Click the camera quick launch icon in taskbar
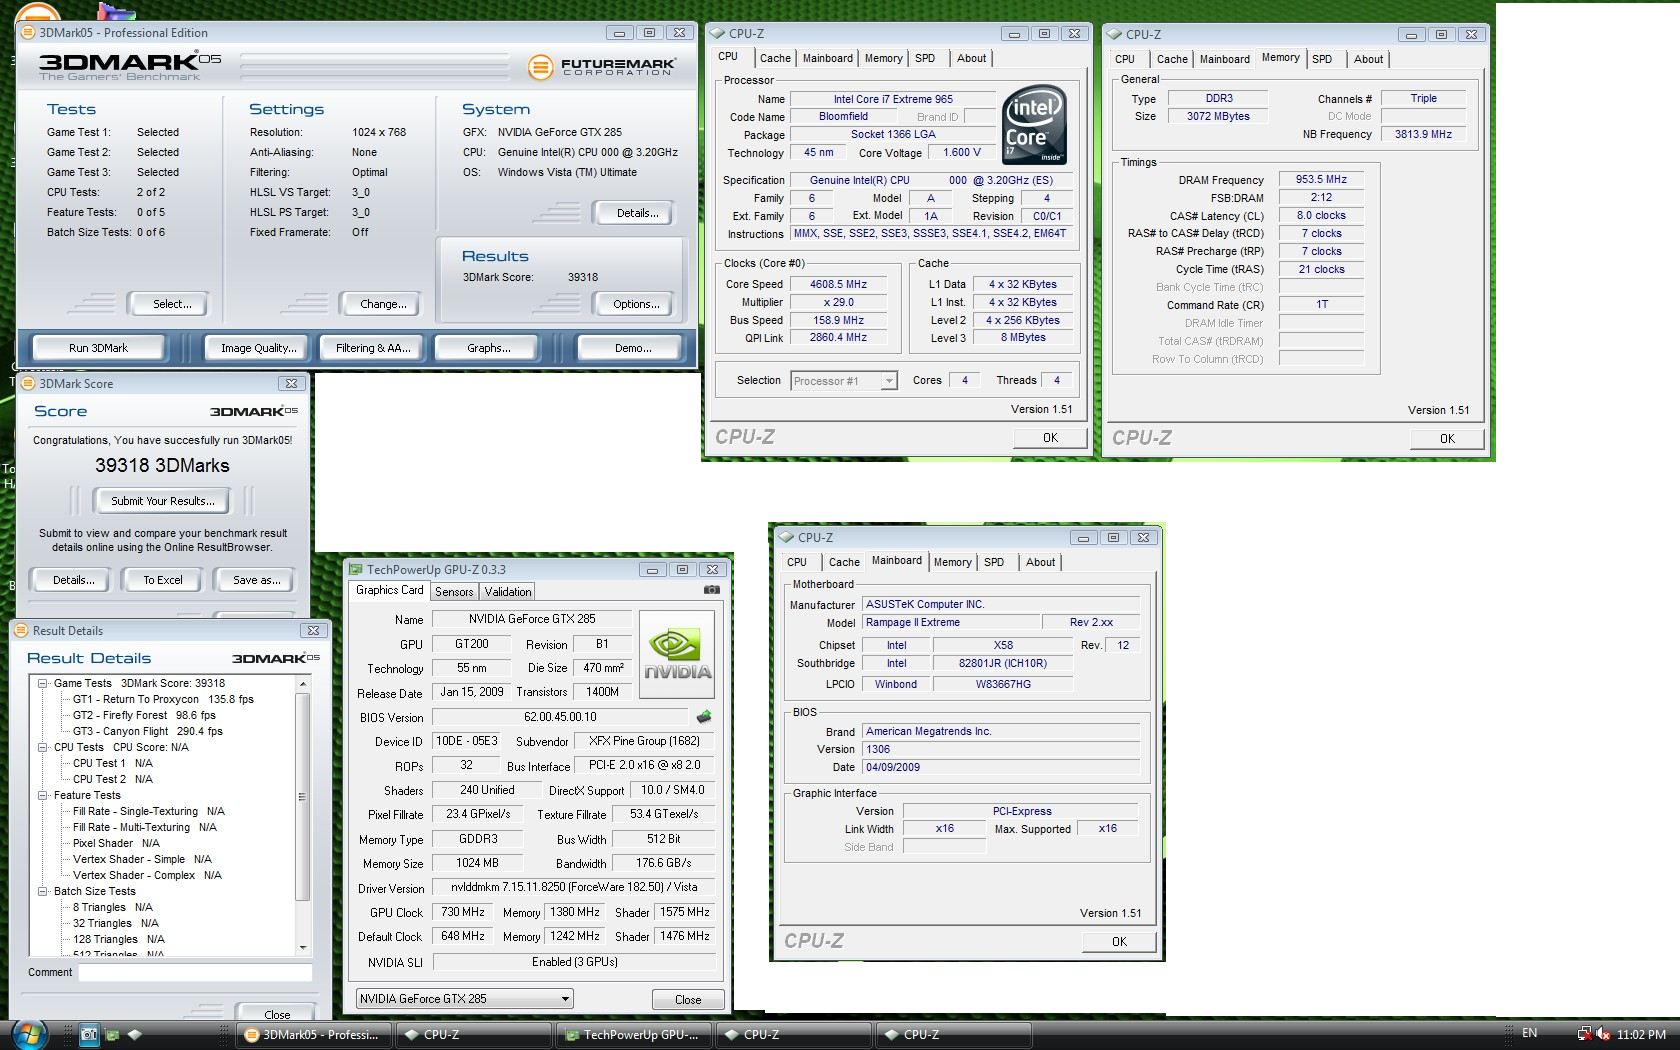1680x1050 pixels. (x=89, y=1034)
